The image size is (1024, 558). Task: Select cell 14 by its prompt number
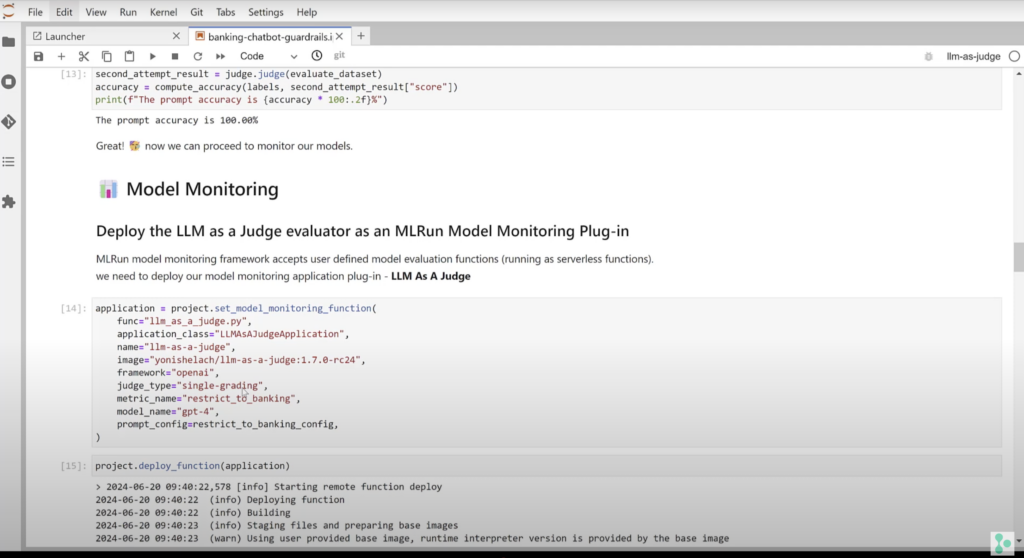click(73, 308)
